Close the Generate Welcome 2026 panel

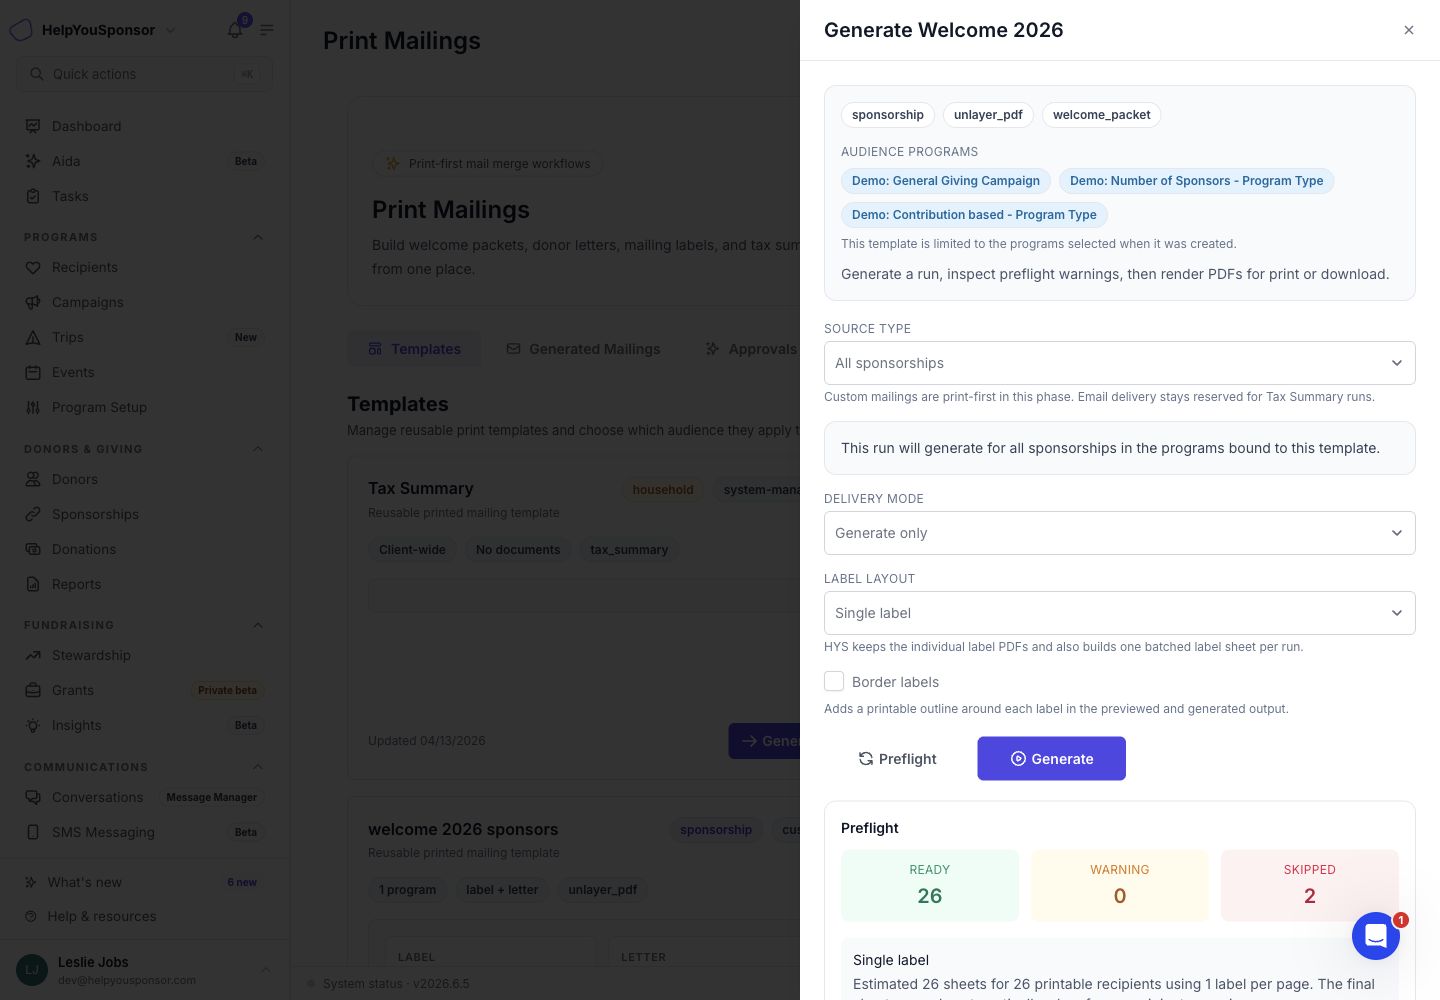pyautogui.click(x=1409, y=30)
